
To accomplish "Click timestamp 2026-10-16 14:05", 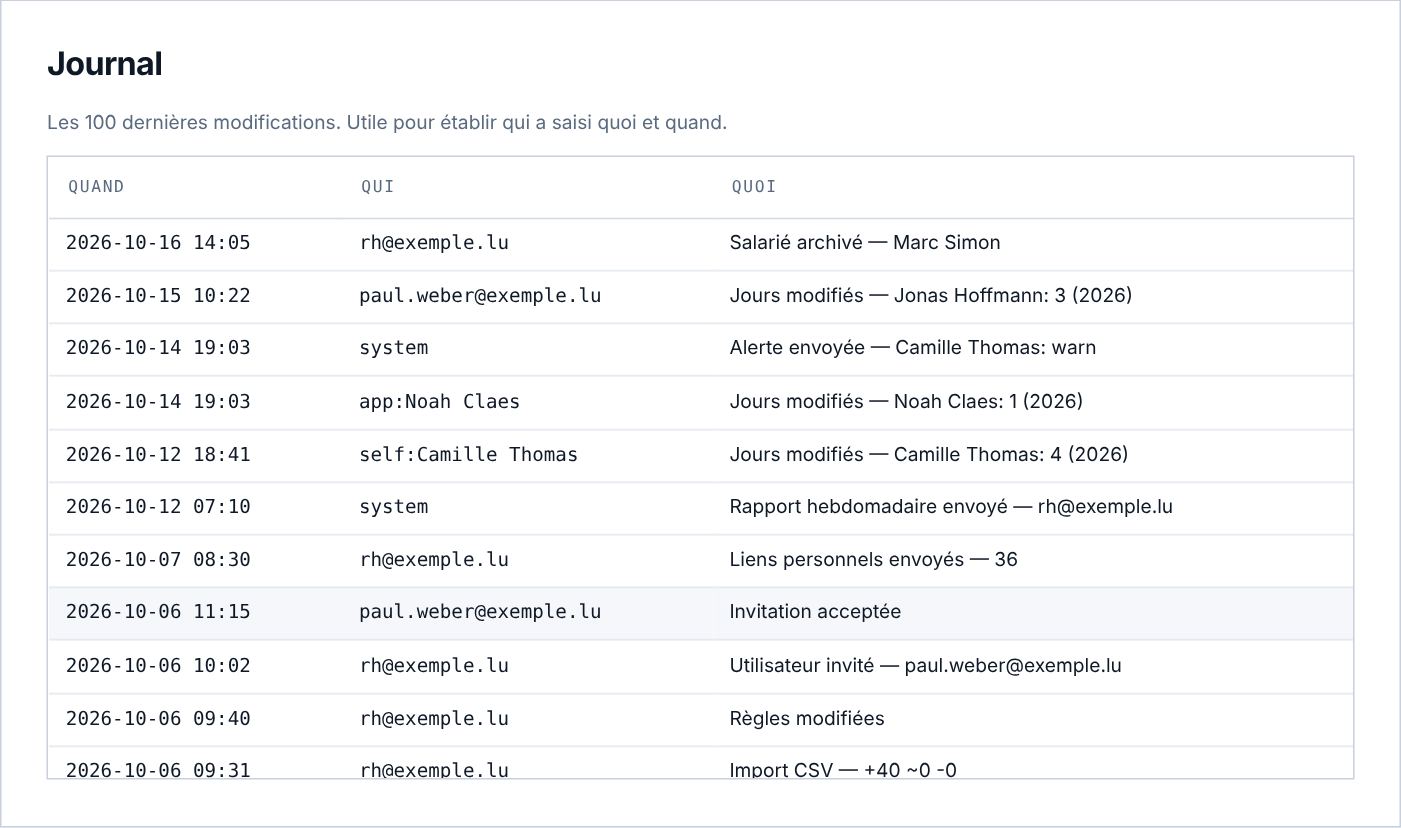I will coord(158,243).
